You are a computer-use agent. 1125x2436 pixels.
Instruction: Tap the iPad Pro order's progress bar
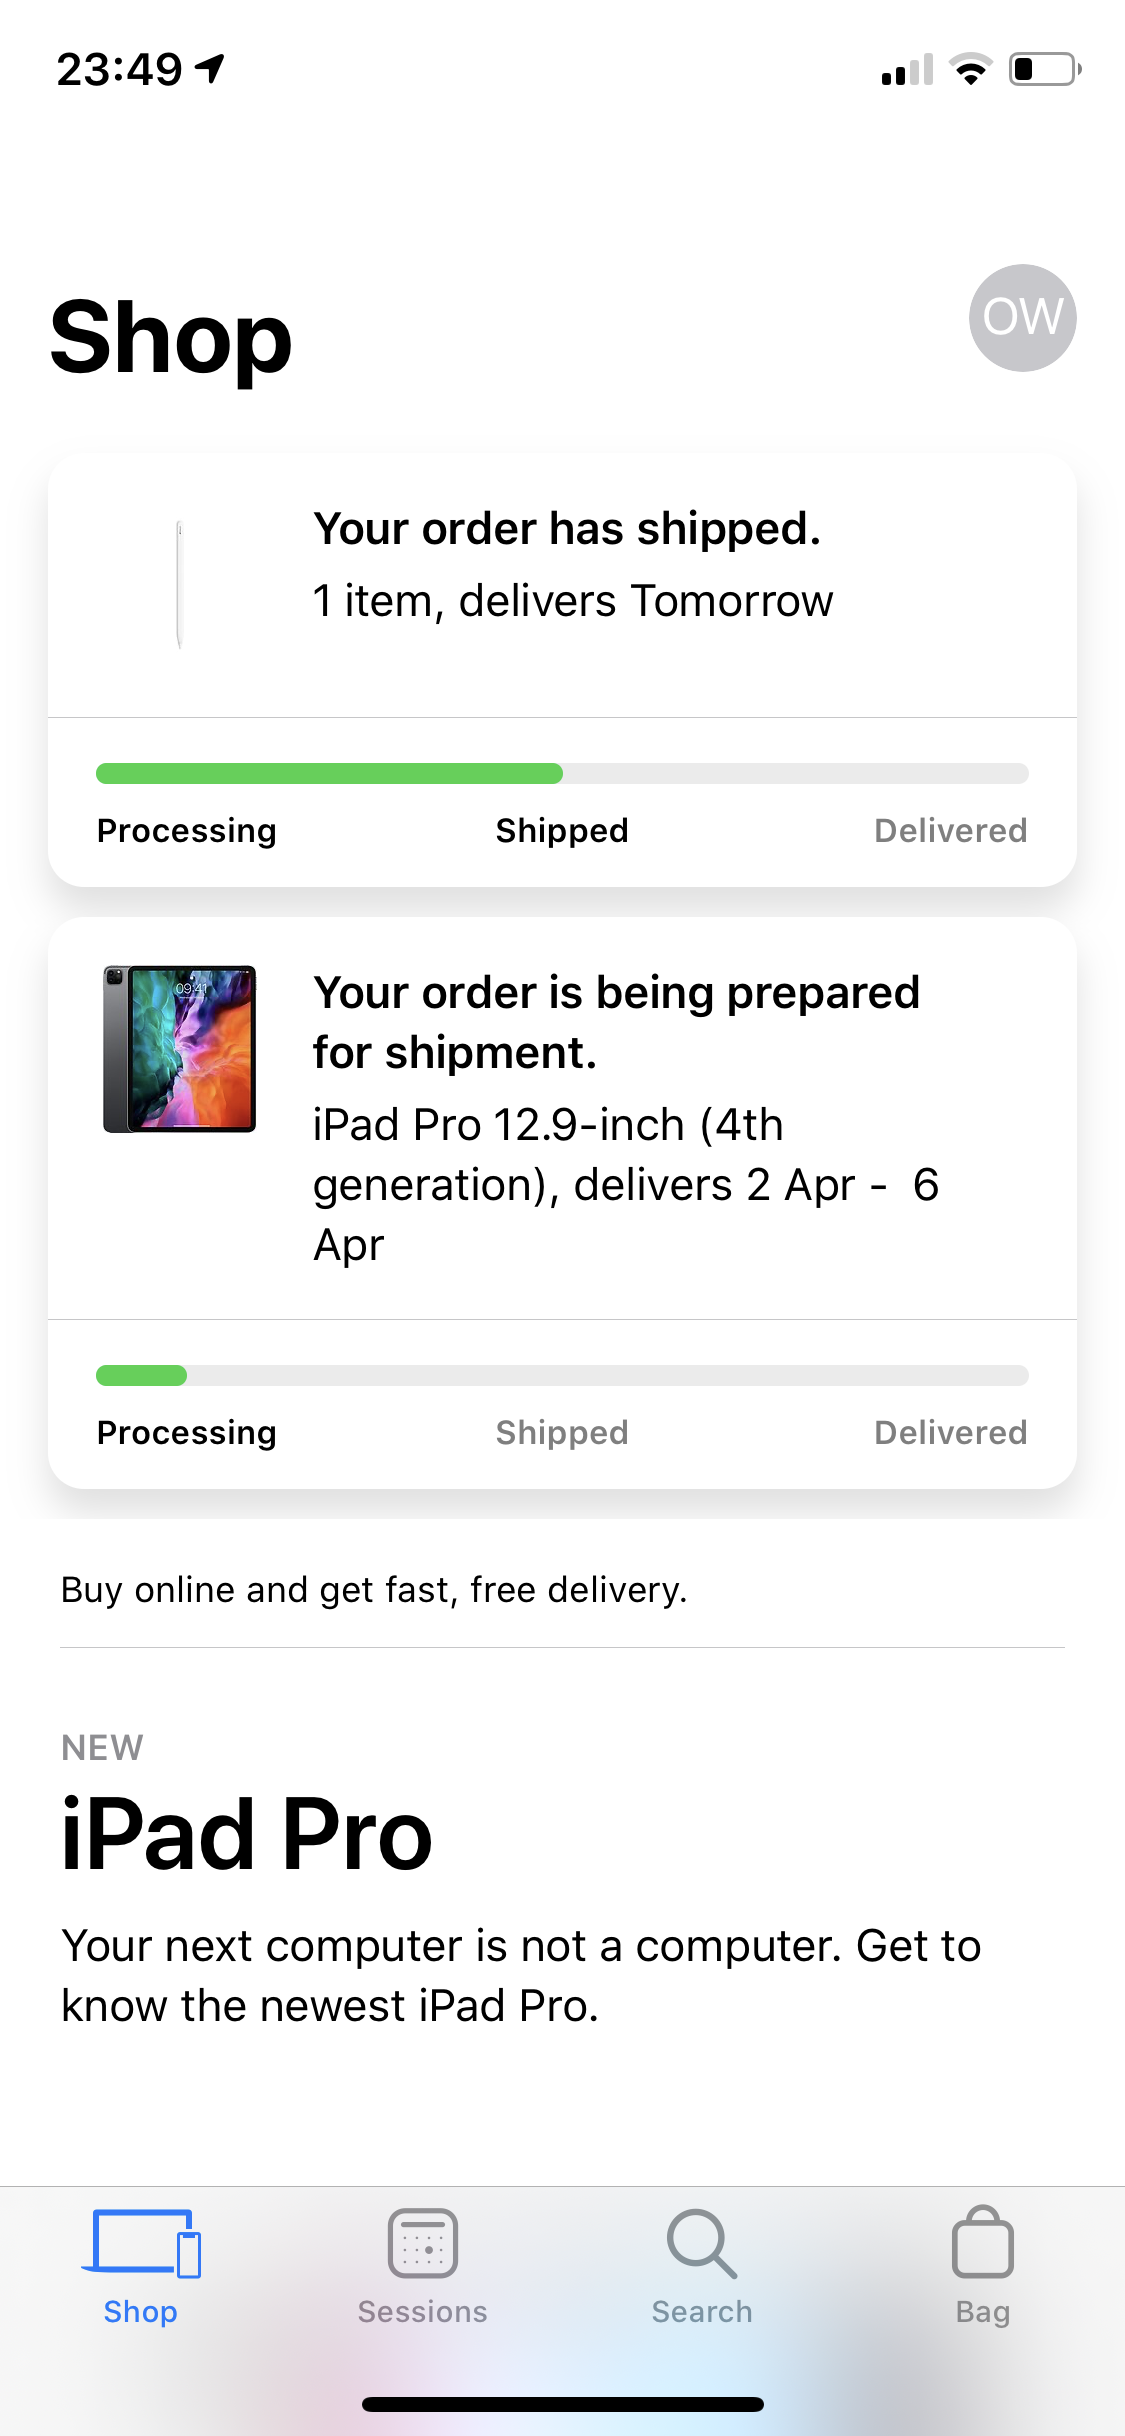(x=561, y=1375)
